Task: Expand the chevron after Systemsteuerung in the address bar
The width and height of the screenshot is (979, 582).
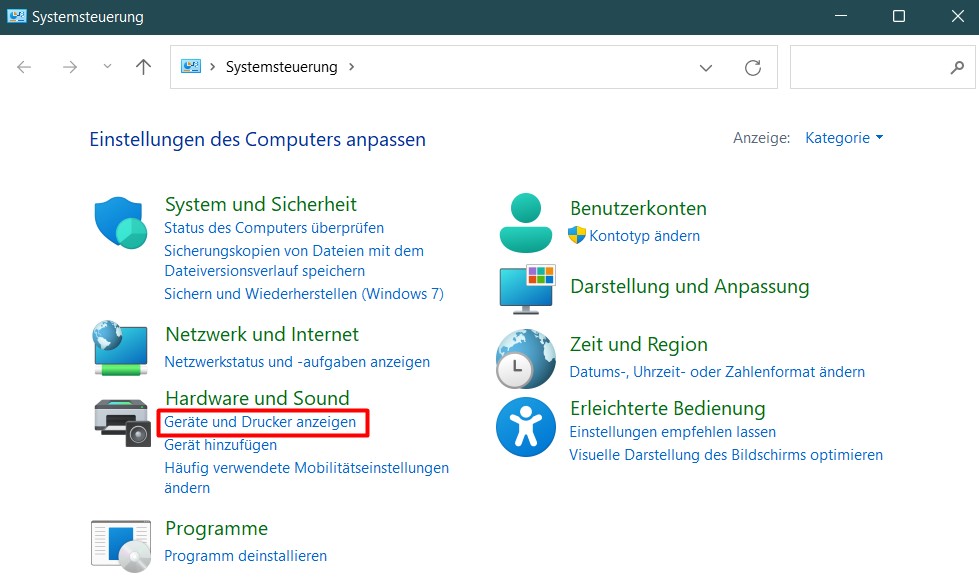Action: tap(352, 66)
